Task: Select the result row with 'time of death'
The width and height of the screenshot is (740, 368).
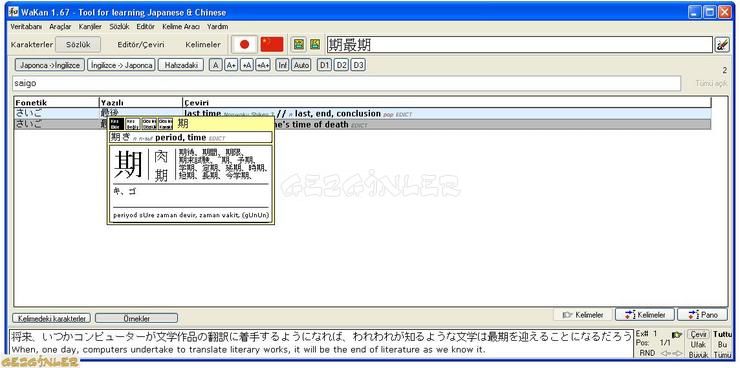Action: pyautogui.click(x=362, y=125)
